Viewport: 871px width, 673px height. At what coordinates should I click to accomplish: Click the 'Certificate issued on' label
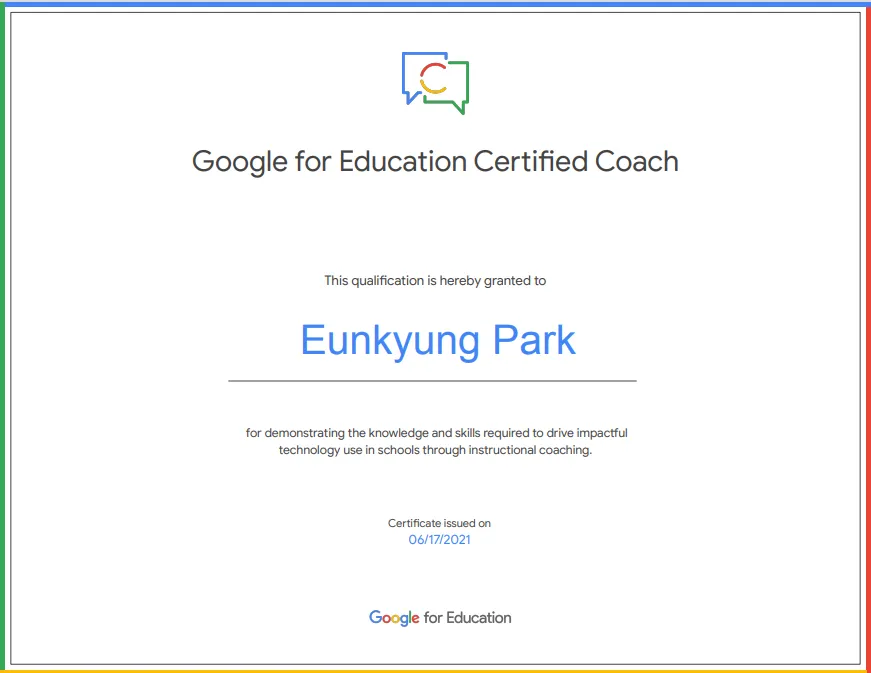pos(439,523)
